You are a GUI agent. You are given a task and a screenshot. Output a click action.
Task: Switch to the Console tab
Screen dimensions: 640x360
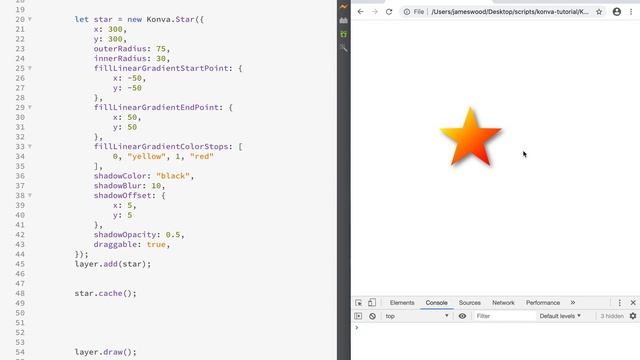pyautogui.click(x=437, y=303)
